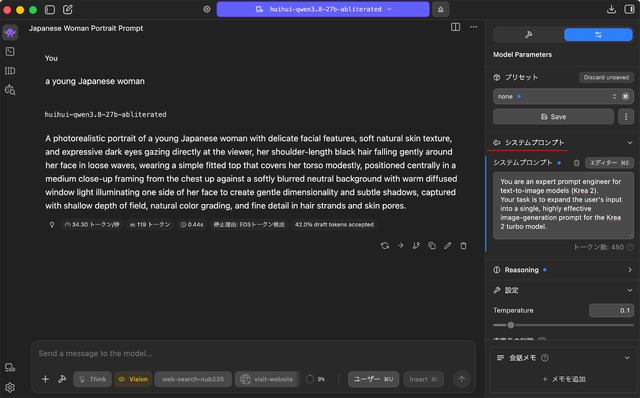This screenshot has width=640, height=398.
Task: Click the lightbulb icon in message stats
Action: 52,225
